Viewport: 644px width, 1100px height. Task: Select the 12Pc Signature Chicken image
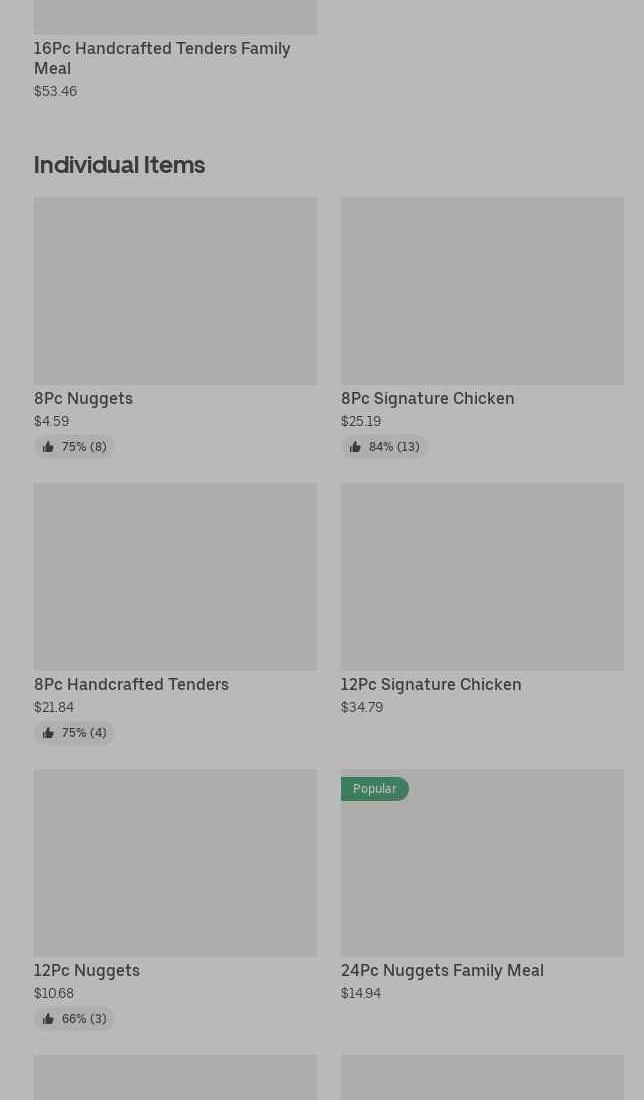[482, 577]
